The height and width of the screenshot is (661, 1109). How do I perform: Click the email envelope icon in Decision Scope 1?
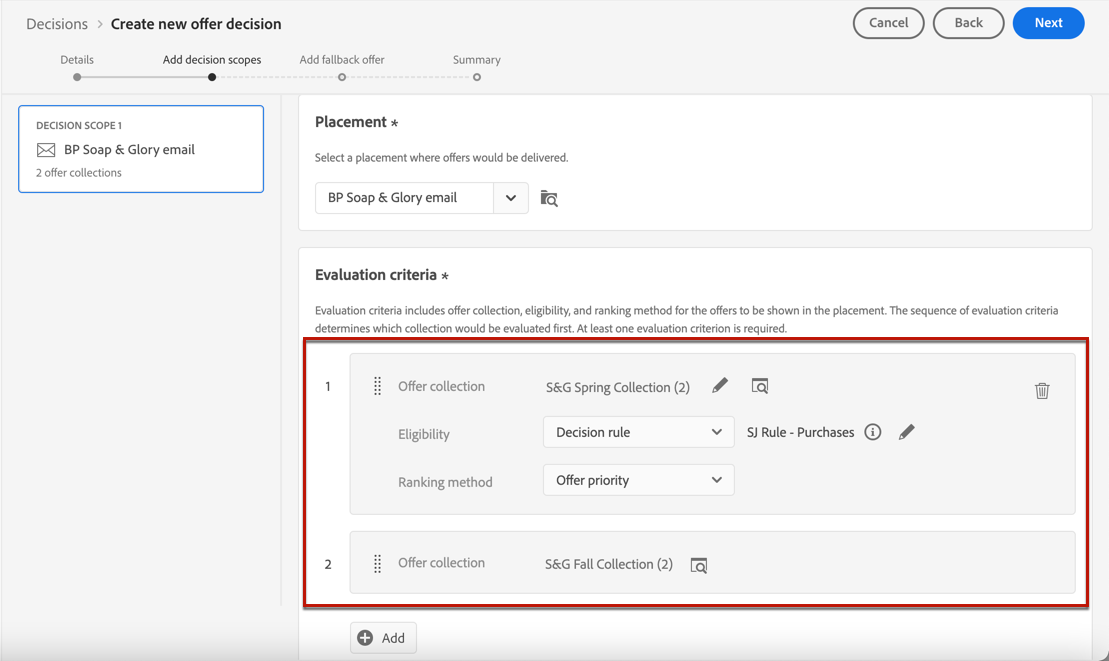point(46,150)
